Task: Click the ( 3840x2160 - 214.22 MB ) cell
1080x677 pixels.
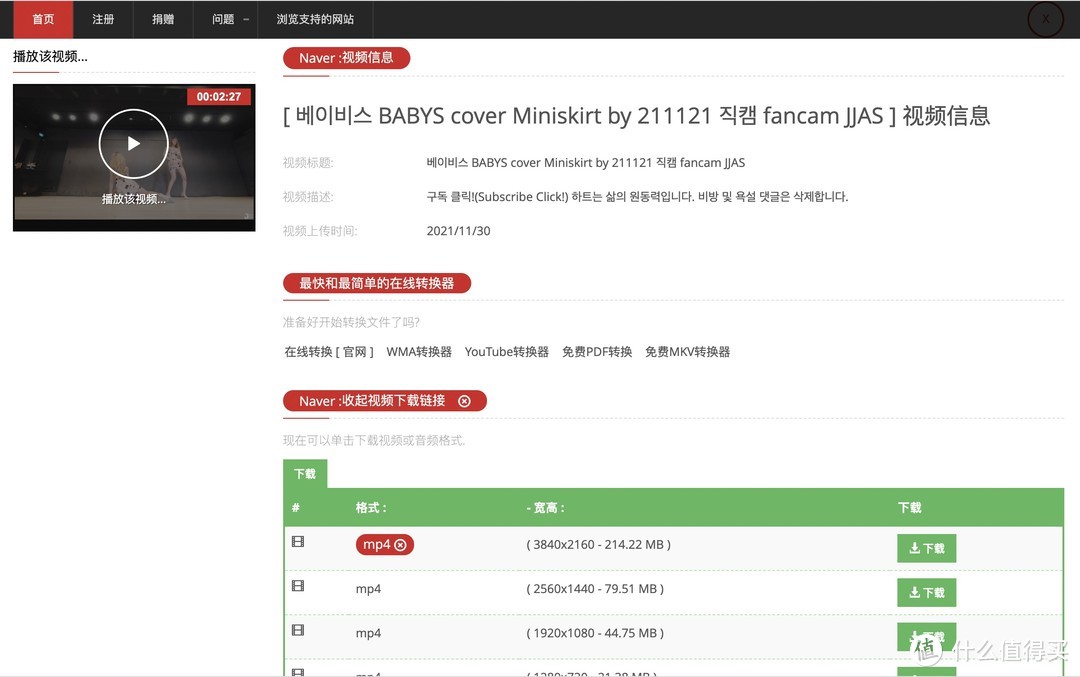Action: click(599, 545)
